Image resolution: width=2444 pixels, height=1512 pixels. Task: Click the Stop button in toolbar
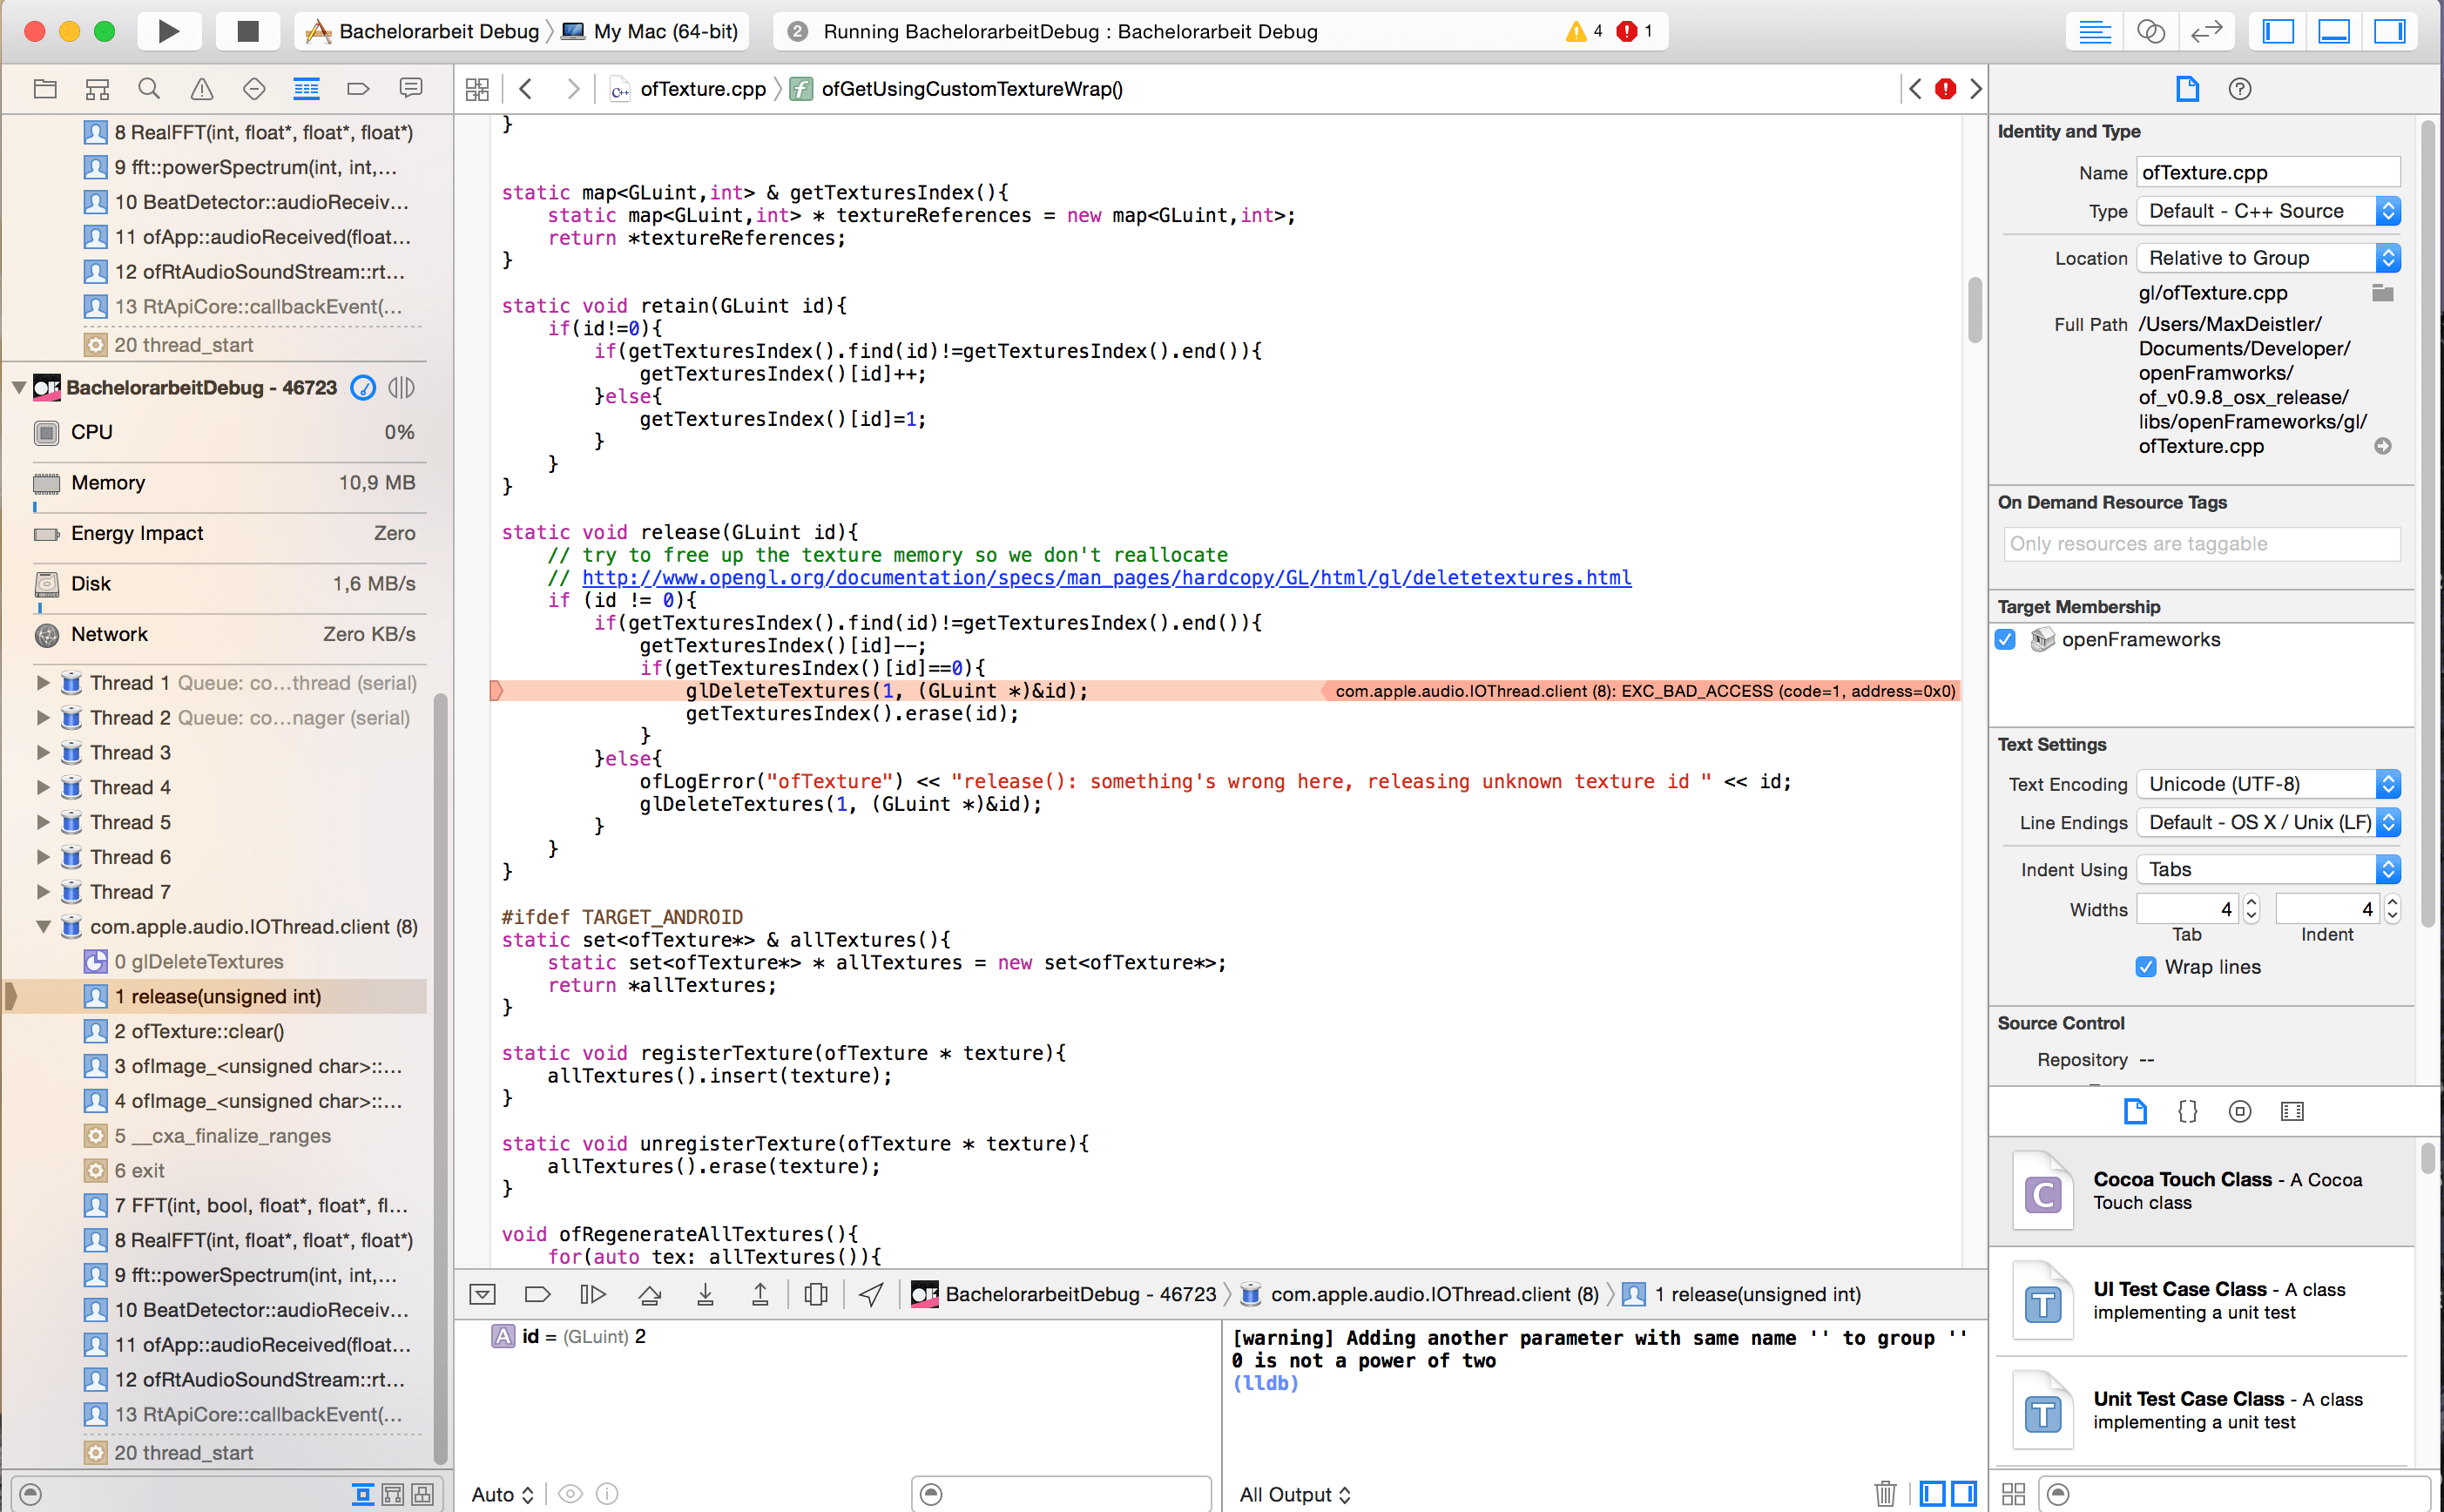(x=248, y=31)
